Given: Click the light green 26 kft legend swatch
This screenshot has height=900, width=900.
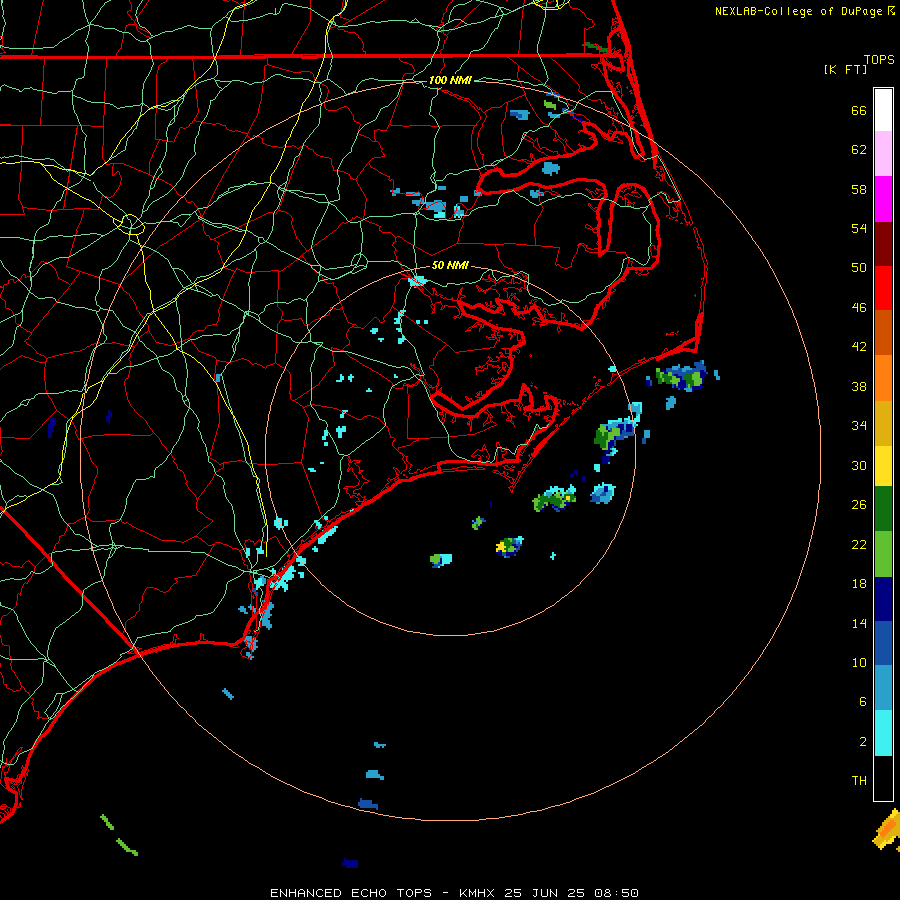Looking at the screenshot, I should (x=883, y=553).
